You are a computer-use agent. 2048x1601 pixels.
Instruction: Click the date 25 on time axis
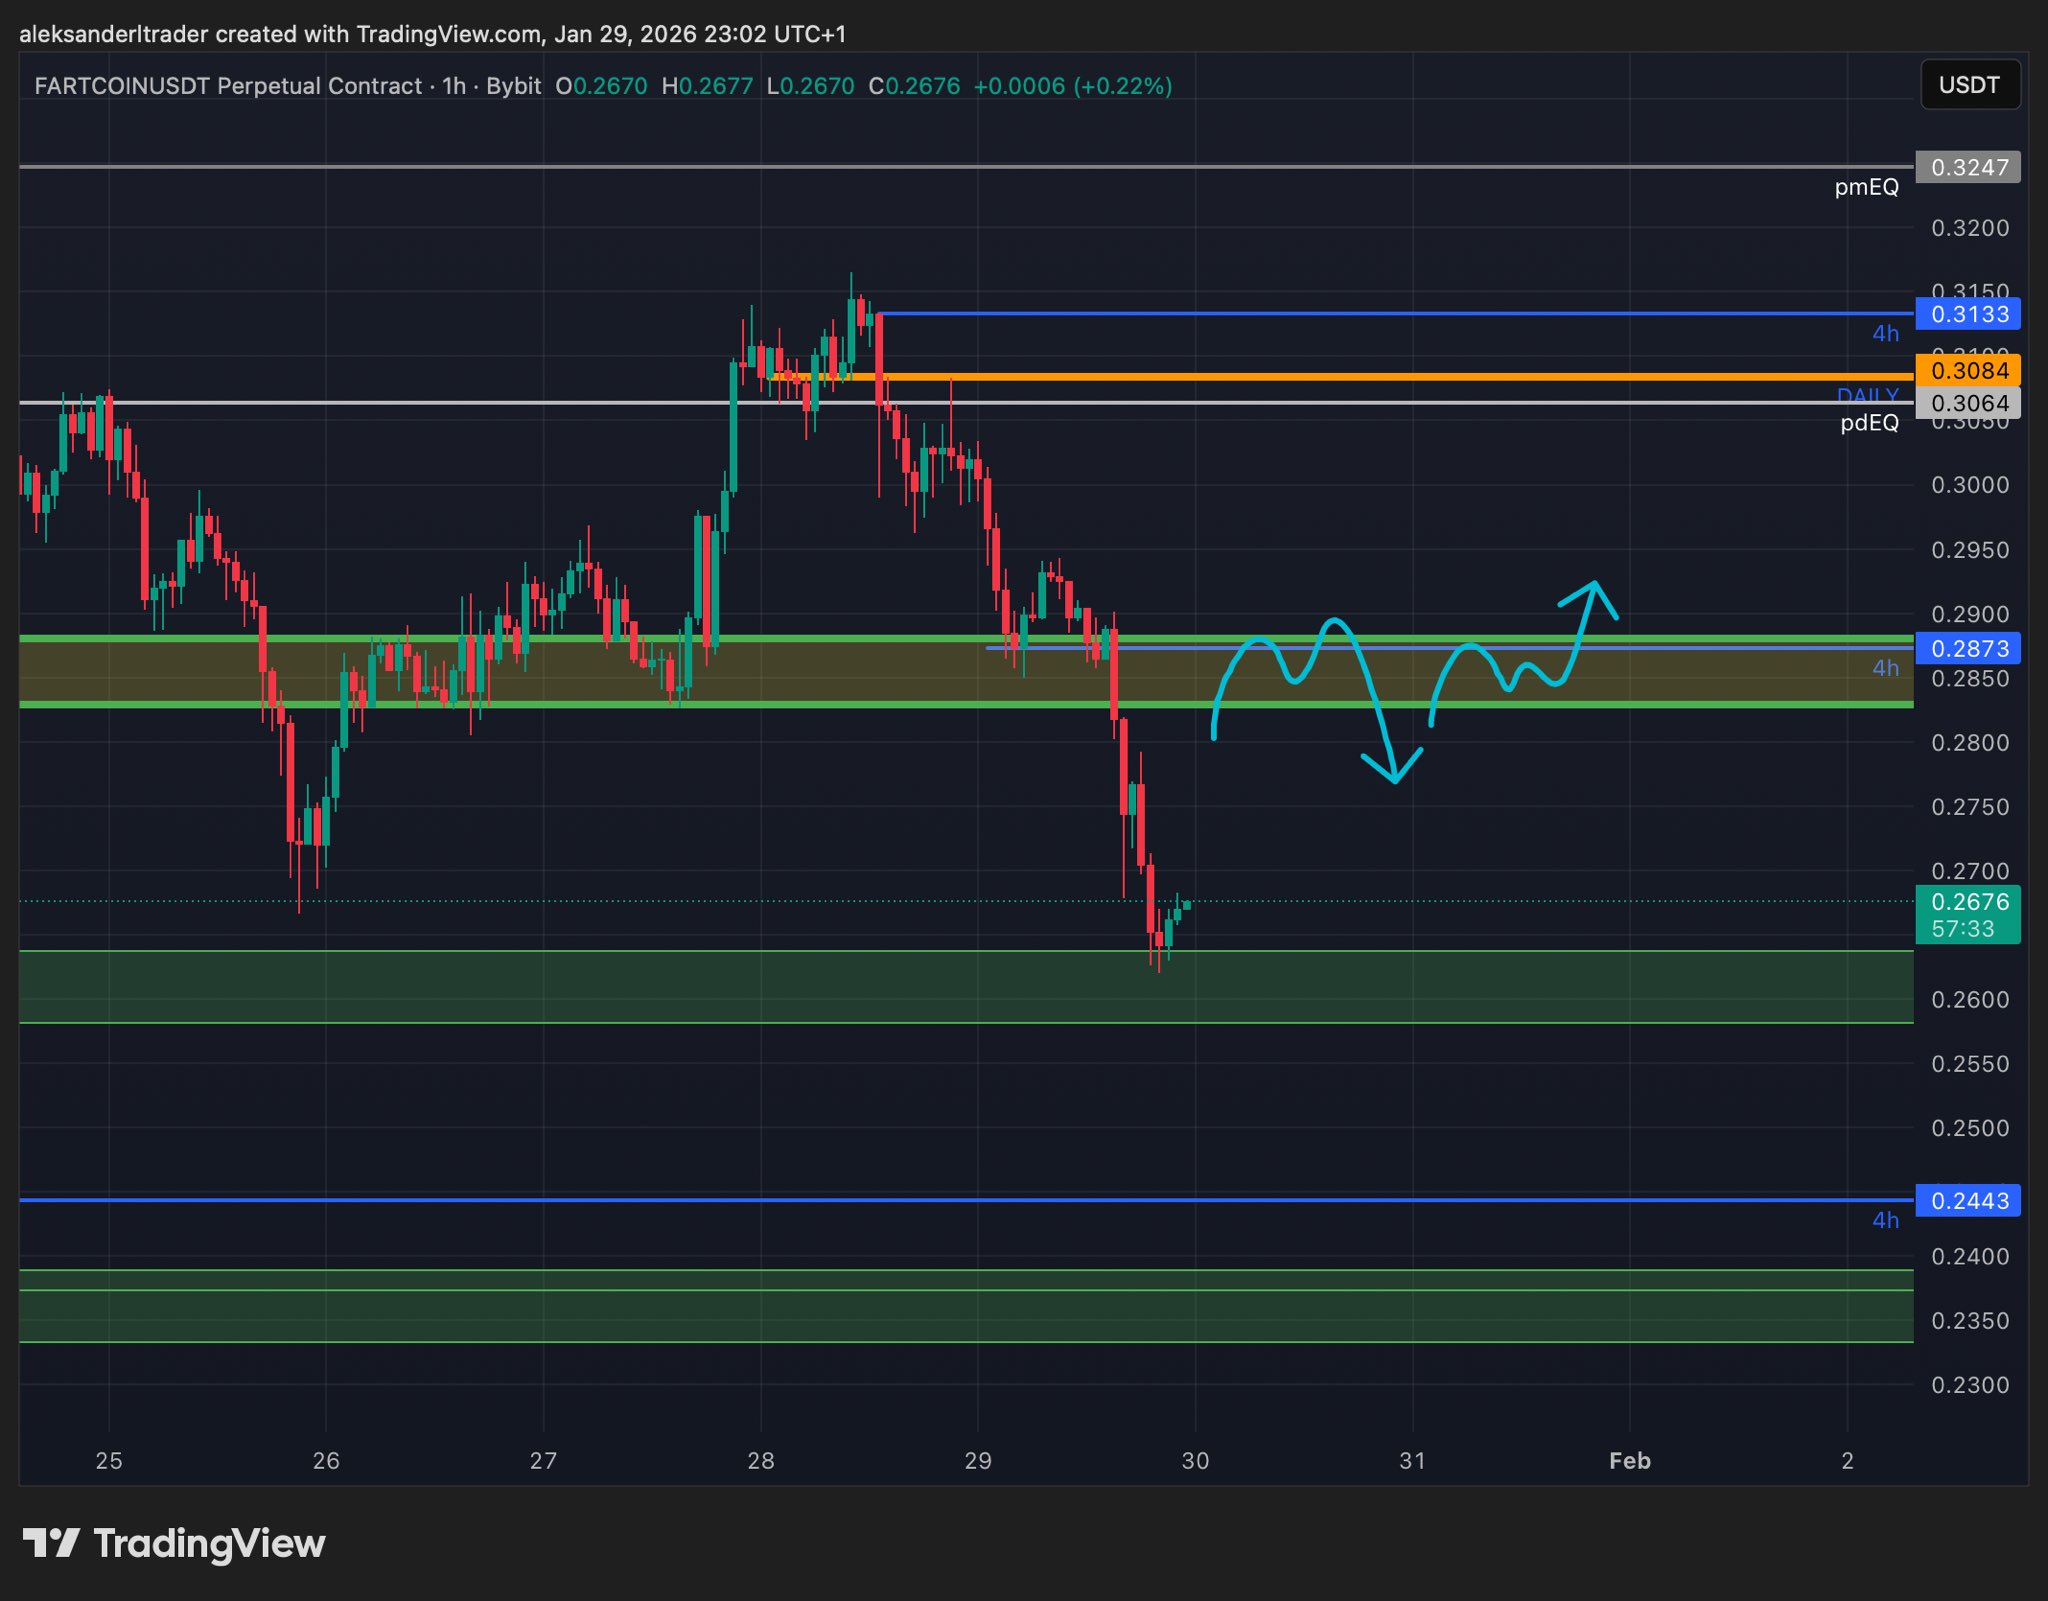[109, 1461]
